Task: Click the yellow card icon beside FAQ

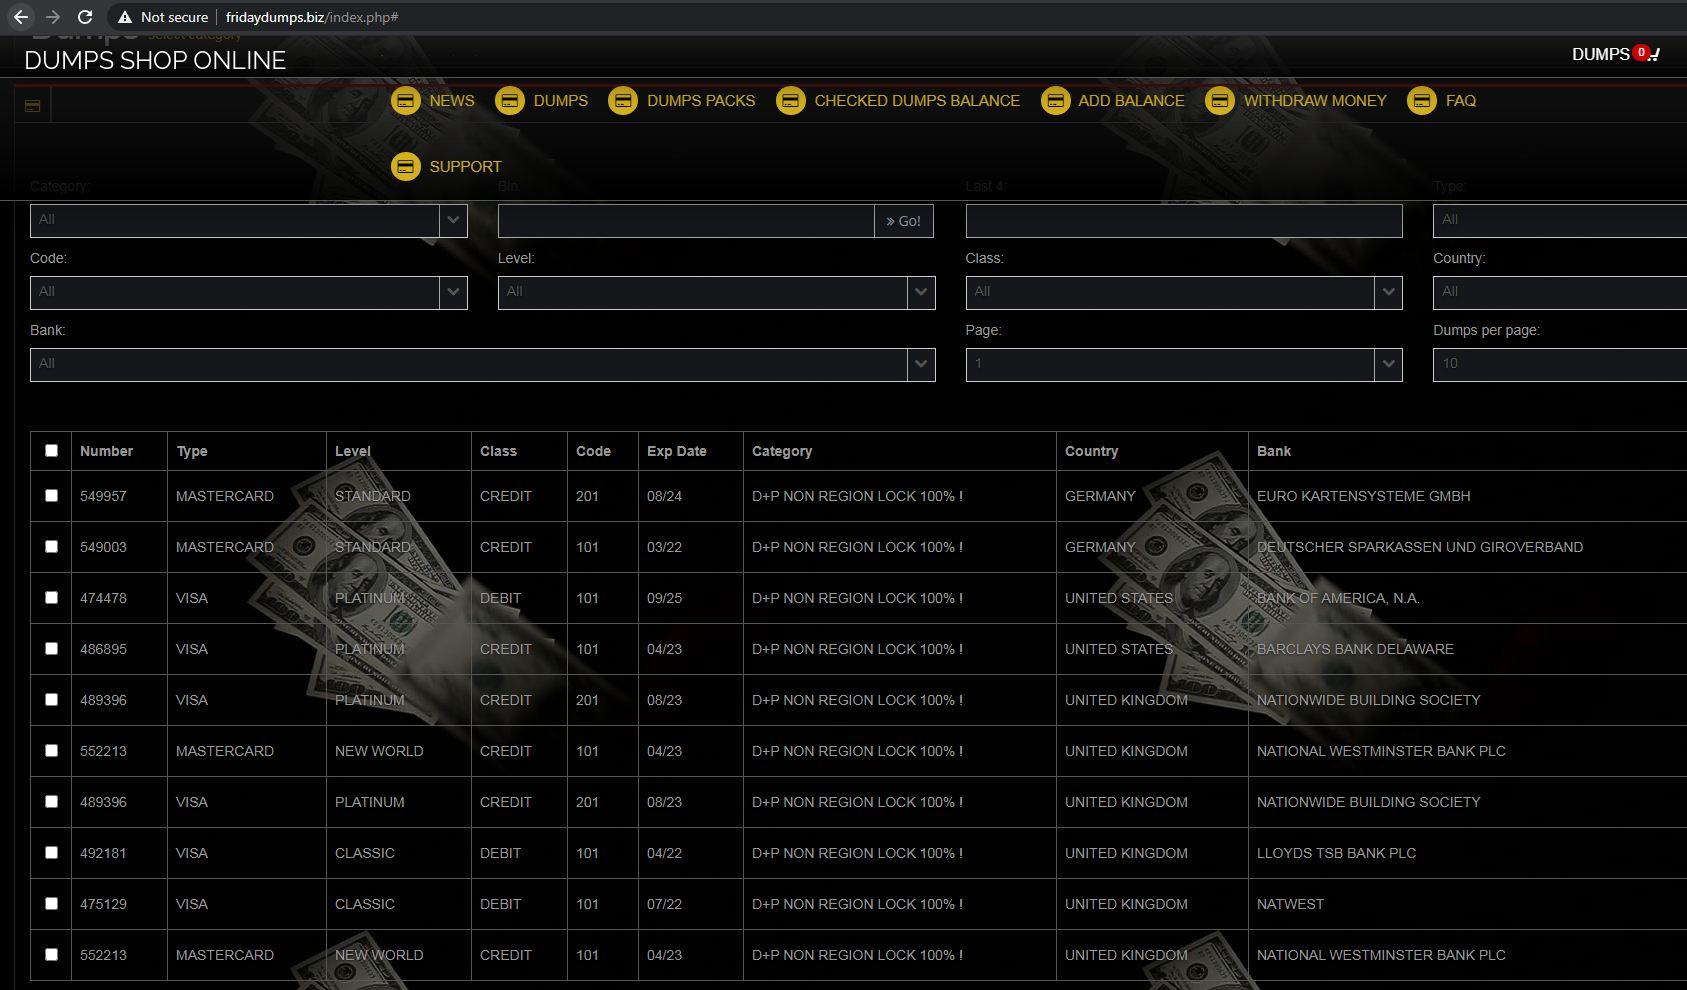Action: tap(1422, 101)
